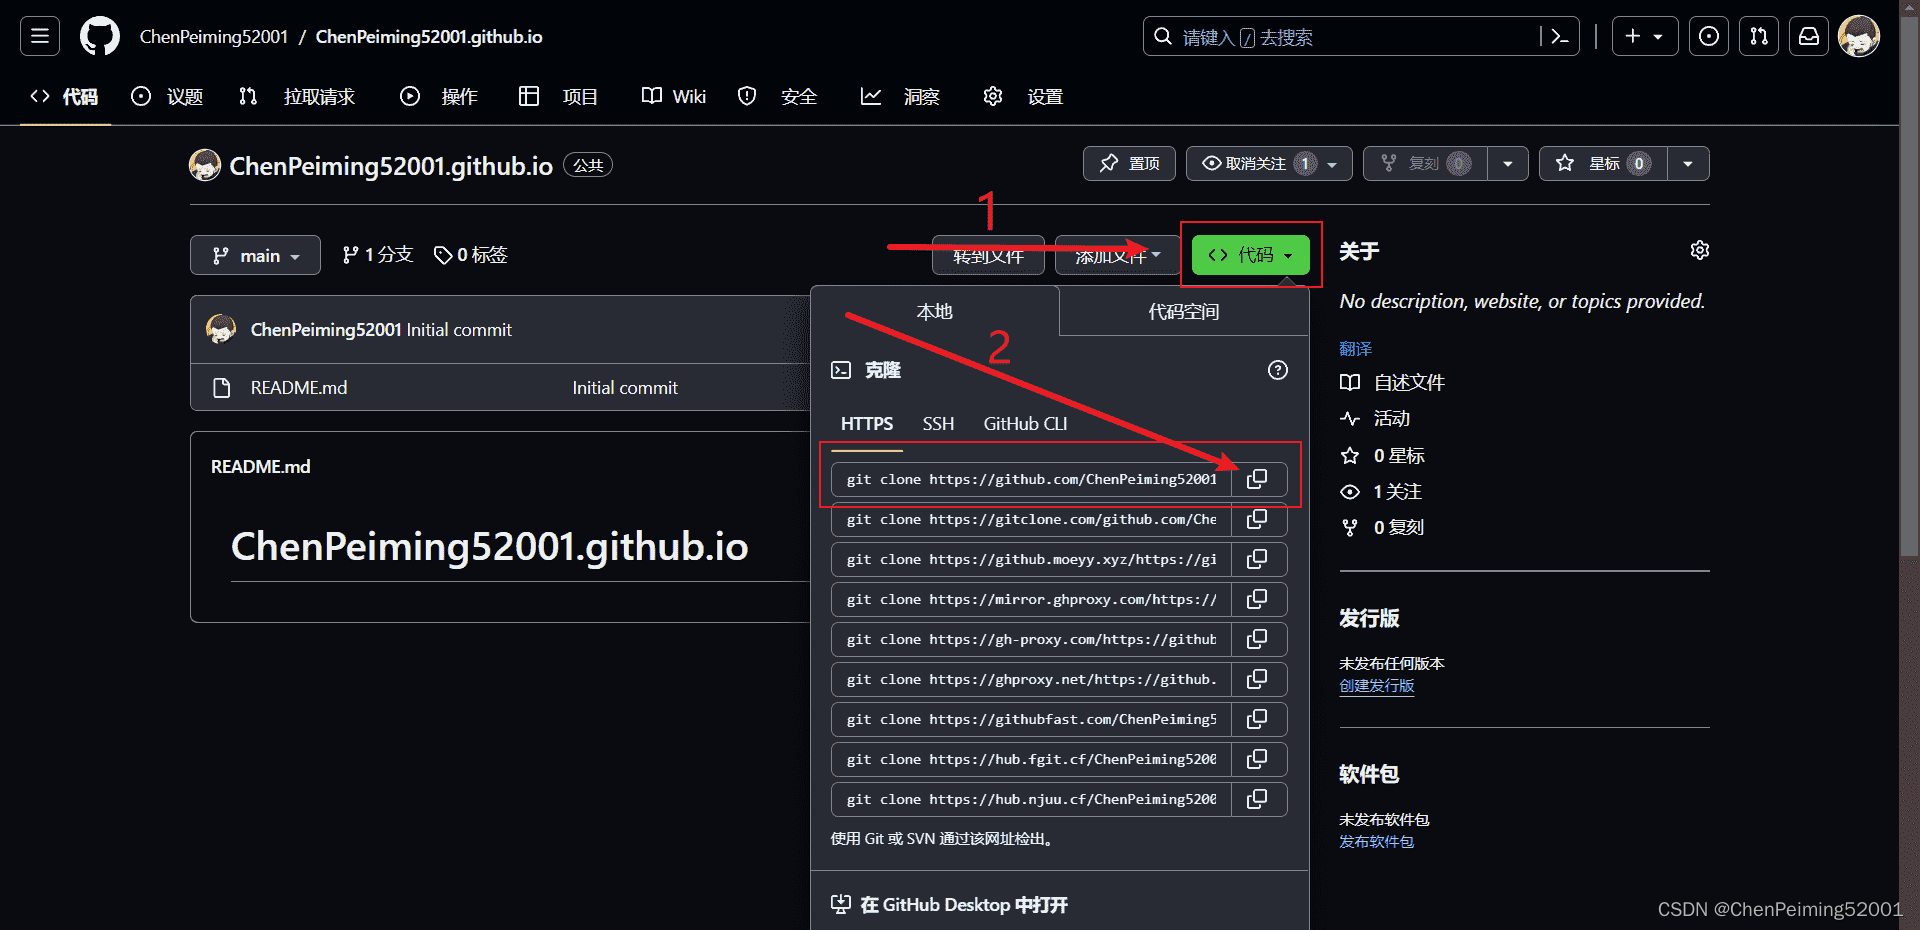Viewport: 1920px width, 930px height.
Task: Switch to the 代码空间 codespaces tab
Action: point(1184,312)
